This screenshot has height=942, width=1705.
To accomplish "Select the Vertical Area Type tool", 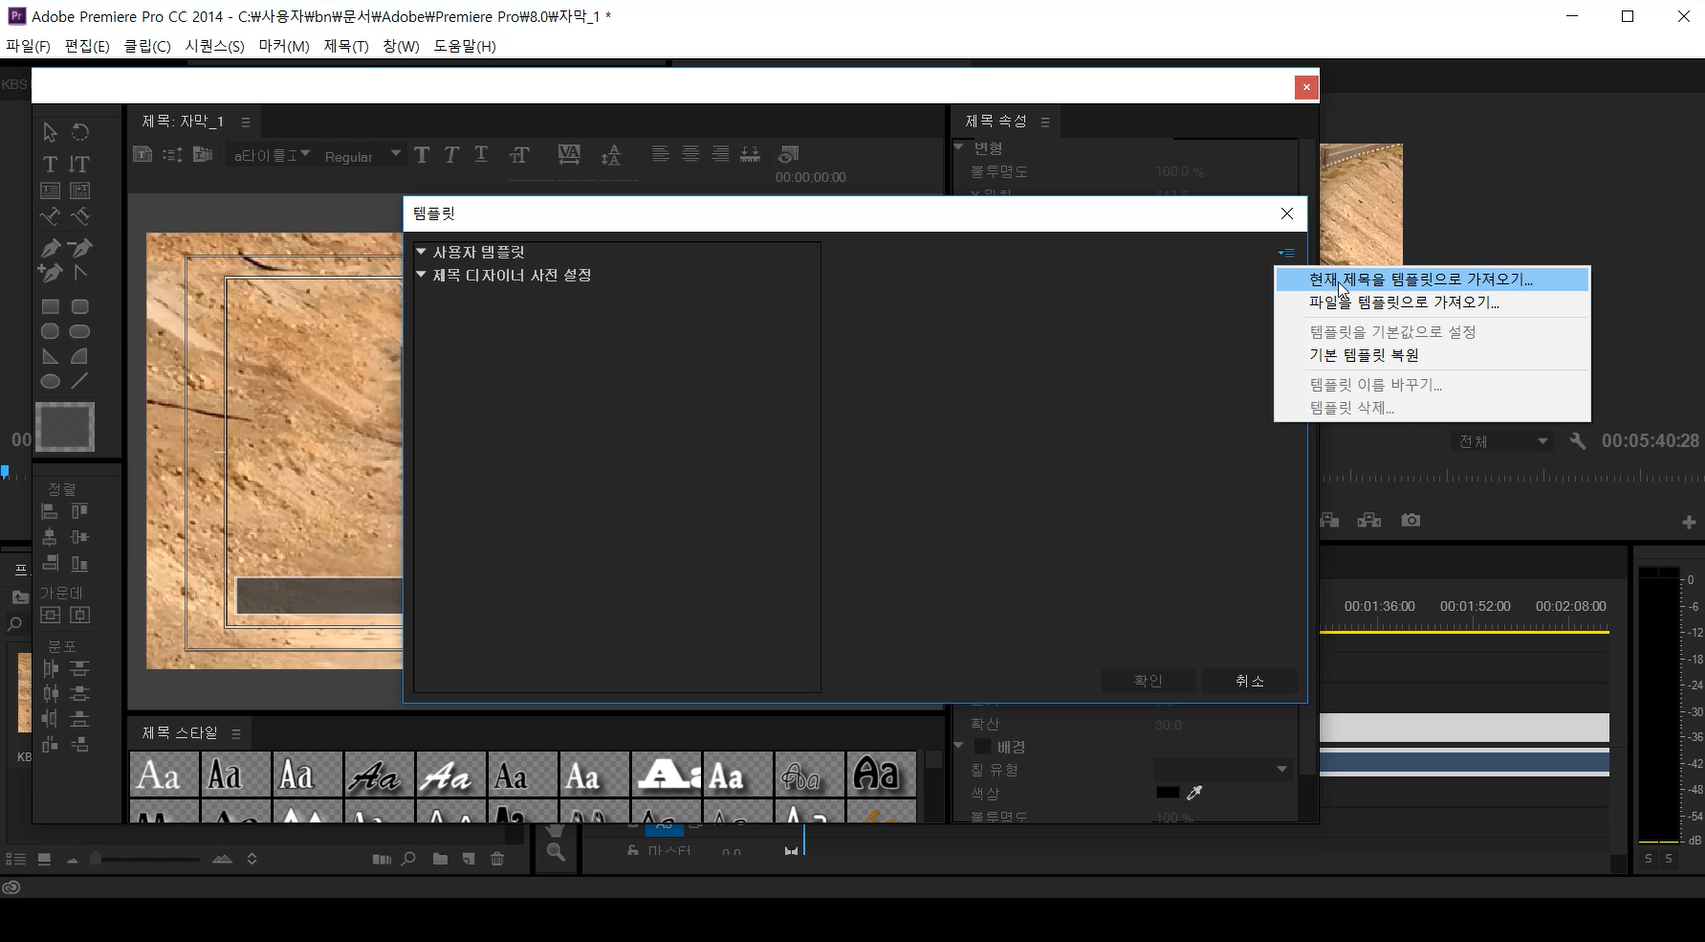I will (80, 190).
